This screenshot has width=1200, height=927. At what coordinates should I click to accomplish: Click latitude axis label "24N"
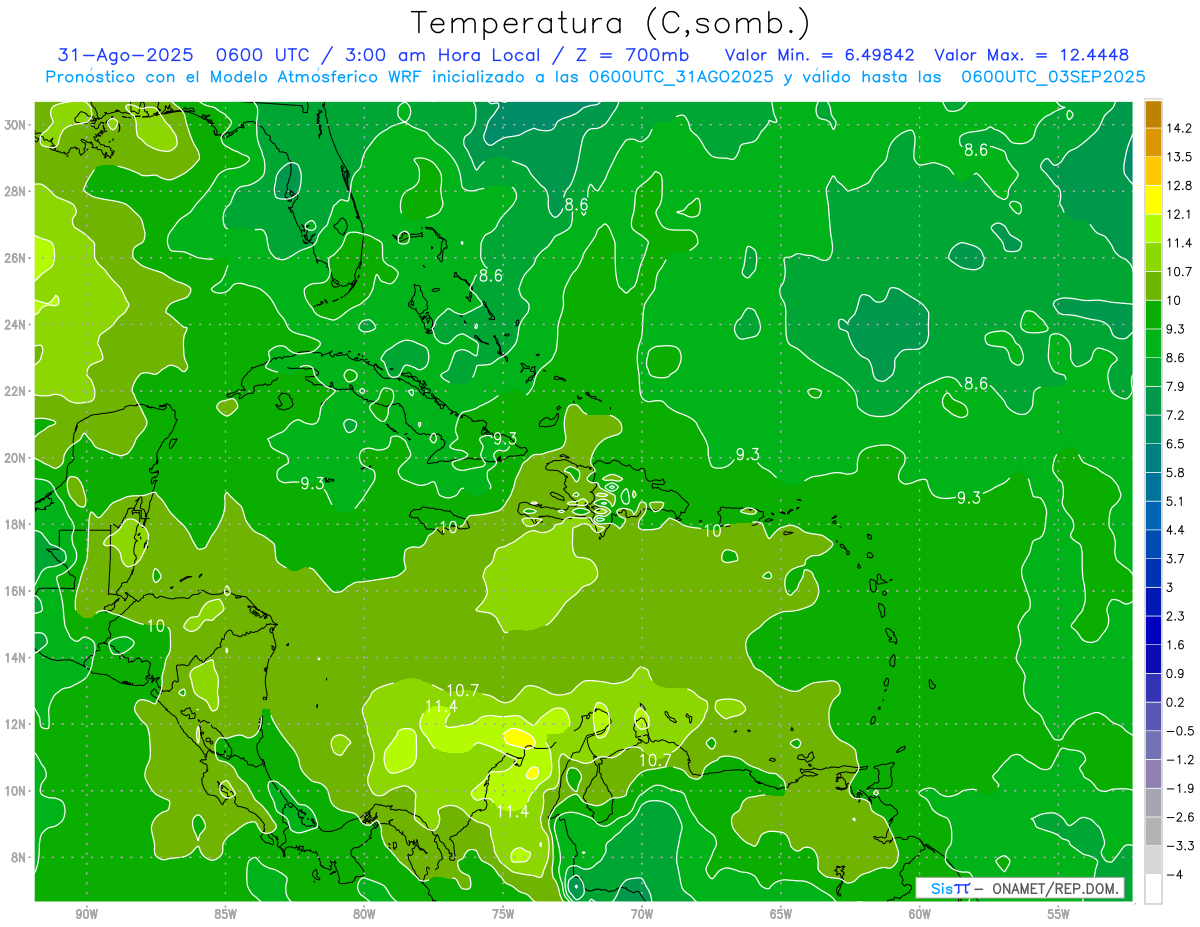click(x=15, y=325)
